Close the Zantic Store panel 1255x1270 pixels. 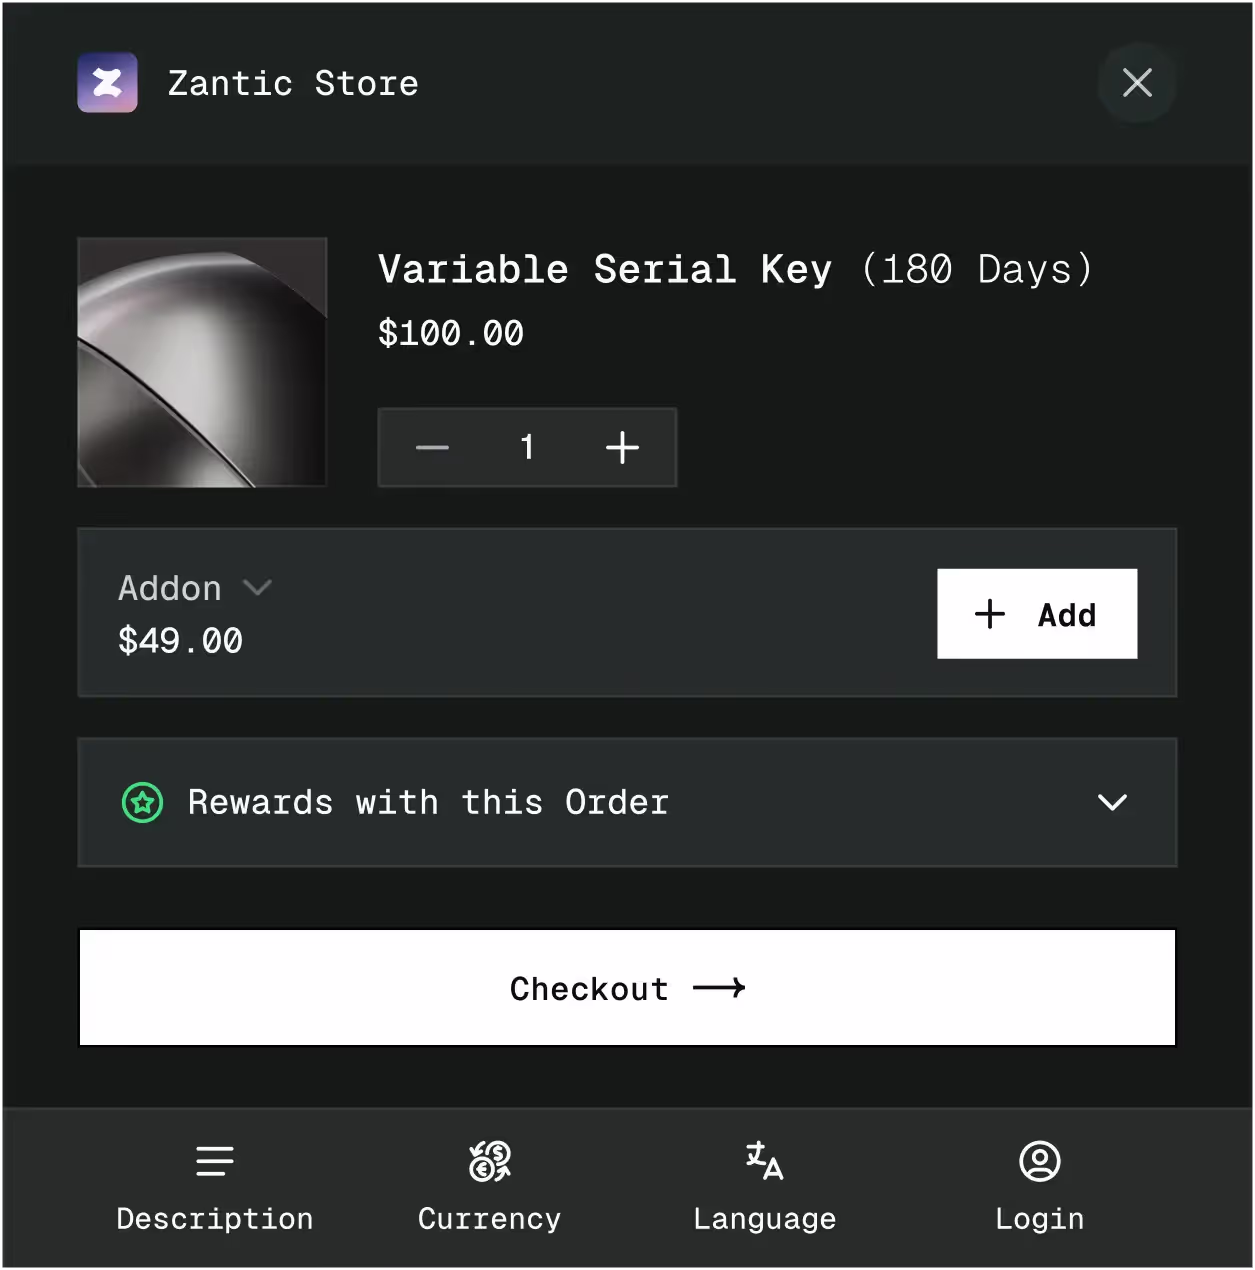[x=1137, y=83]
